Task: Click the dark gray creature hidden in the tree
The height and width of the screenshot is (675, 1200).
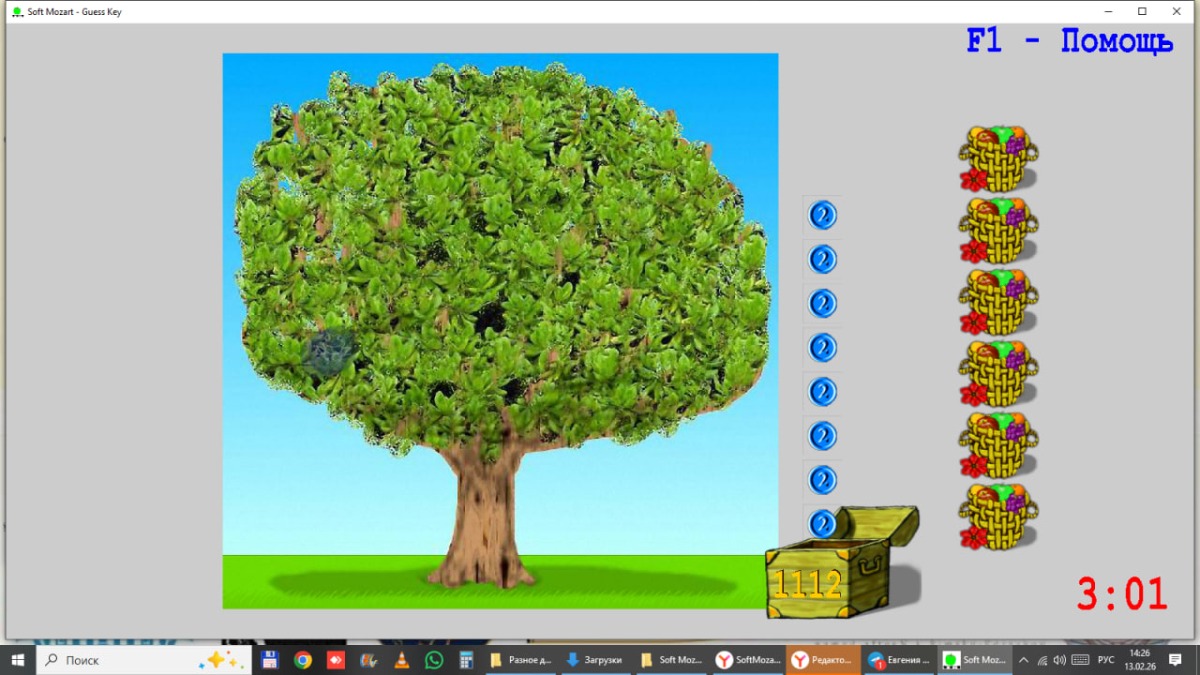Action: (329, 352)
